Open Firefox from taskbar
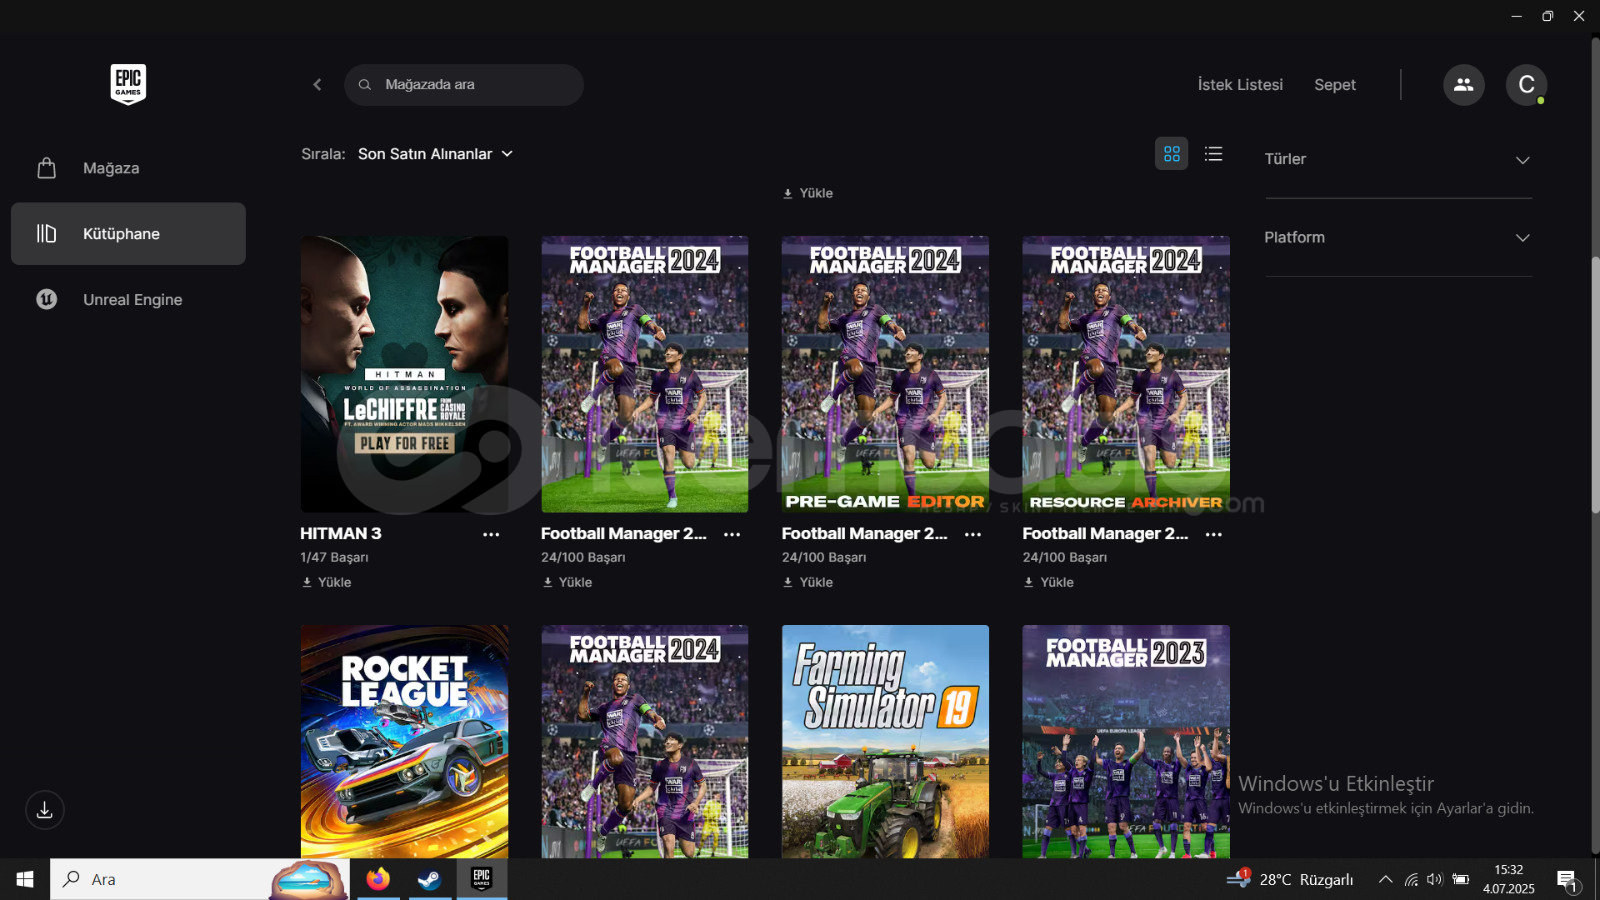This screenshot has width=1600, height=900. click(x=378, y=879)
